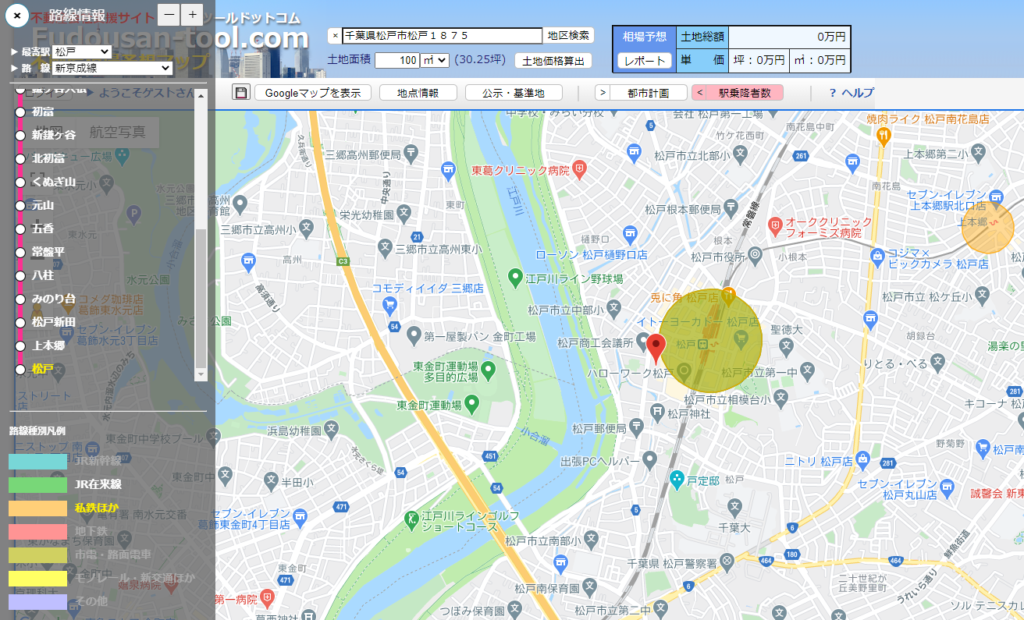This screenshot has height=620, width=1024.
Task: Click the 松戸神社 shrine marker
Action: 657,412
